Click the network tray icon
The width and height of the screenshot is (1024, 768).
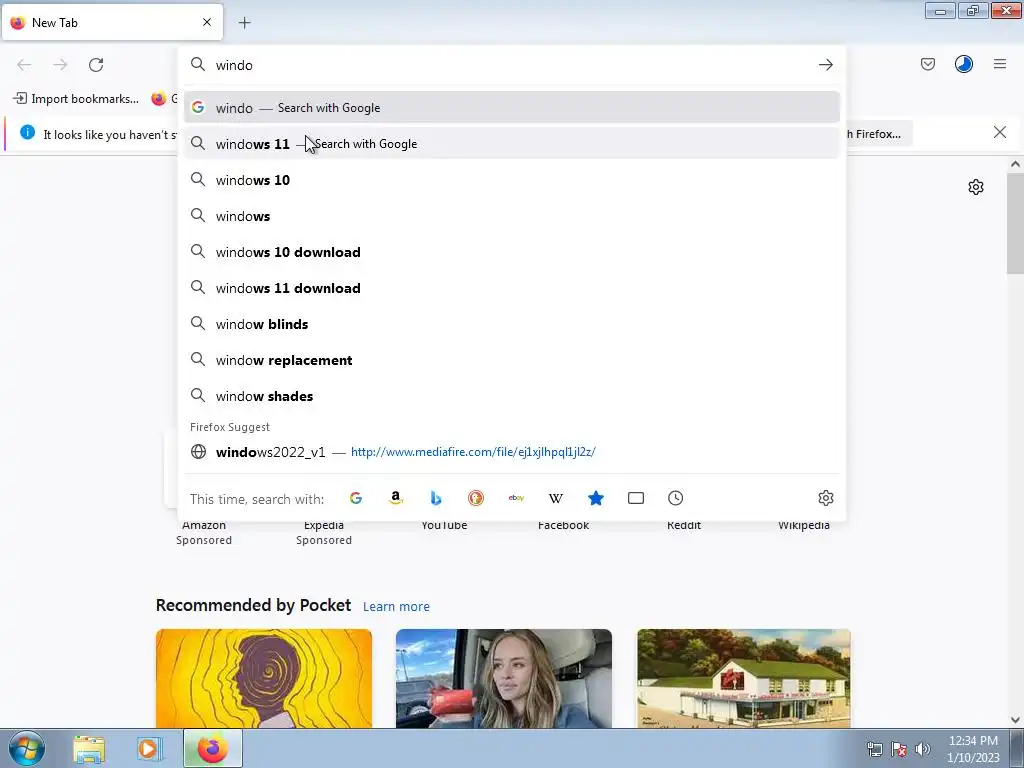pos(874,749)
